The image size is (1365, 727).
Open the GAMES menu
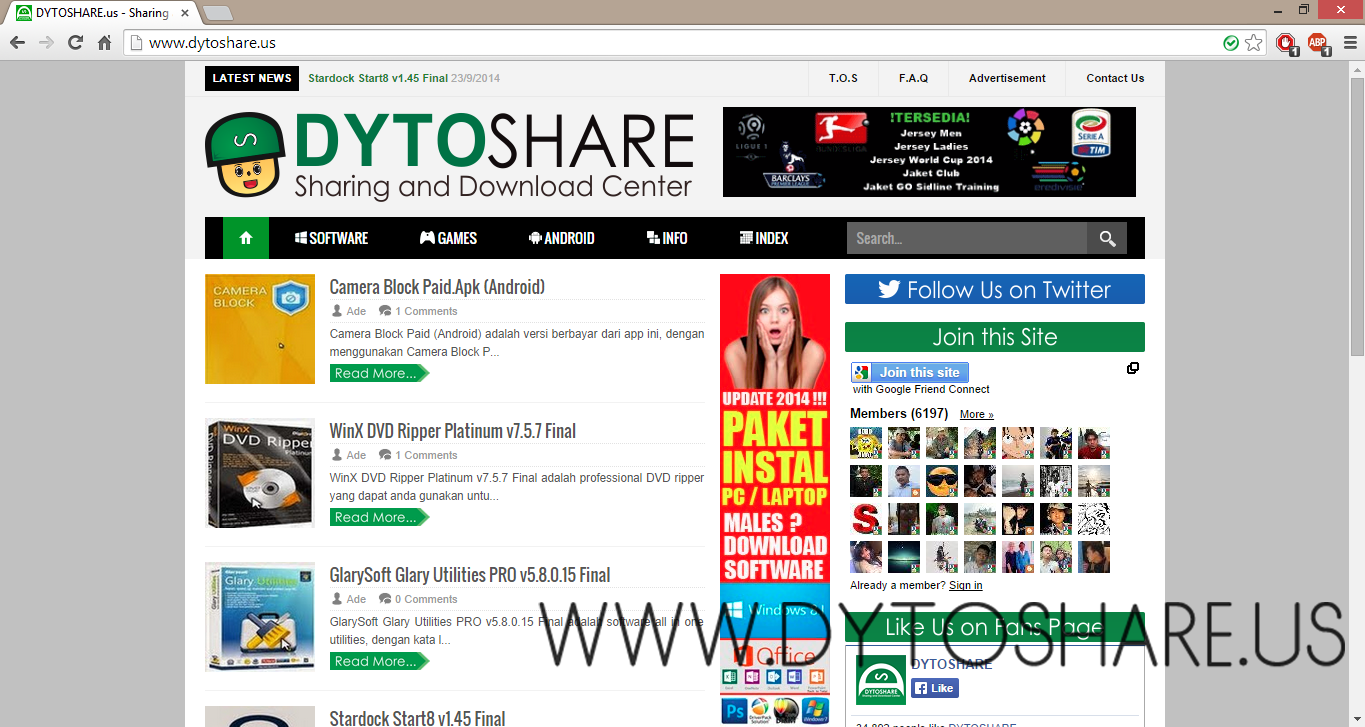coord(448,238)
